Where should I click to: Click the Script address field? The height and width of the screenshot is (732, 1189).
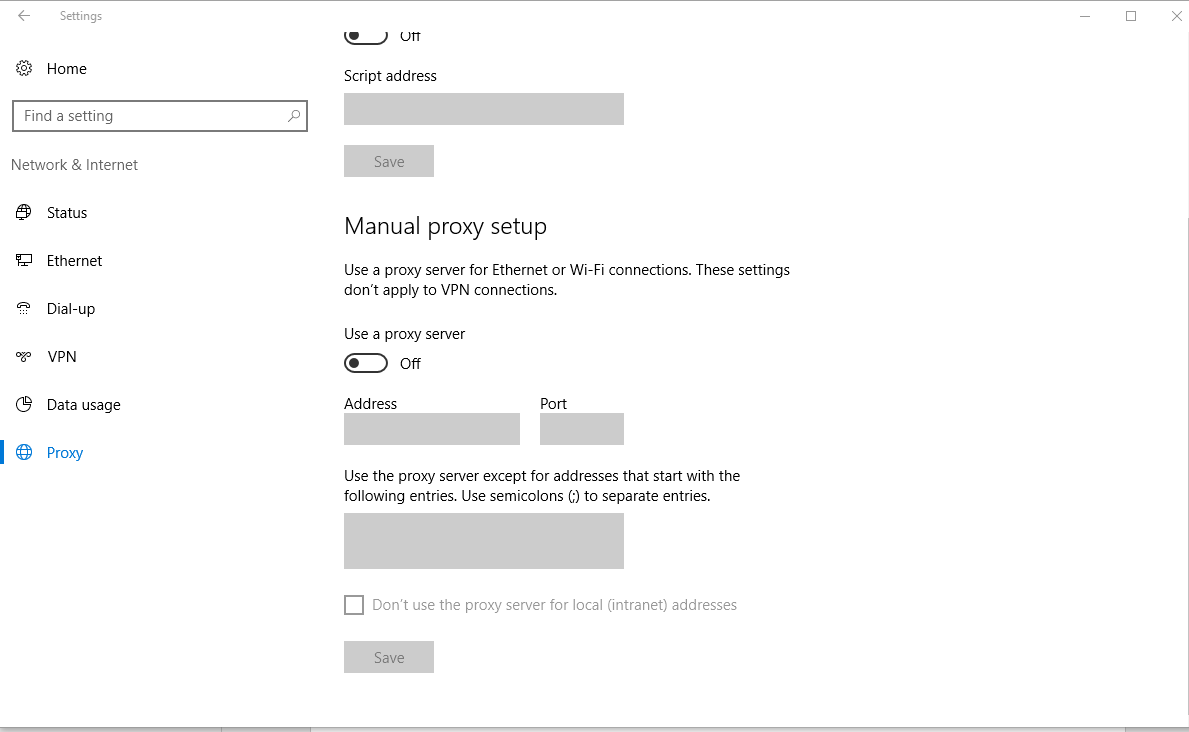pyautogui.click(x=484, y=108)
